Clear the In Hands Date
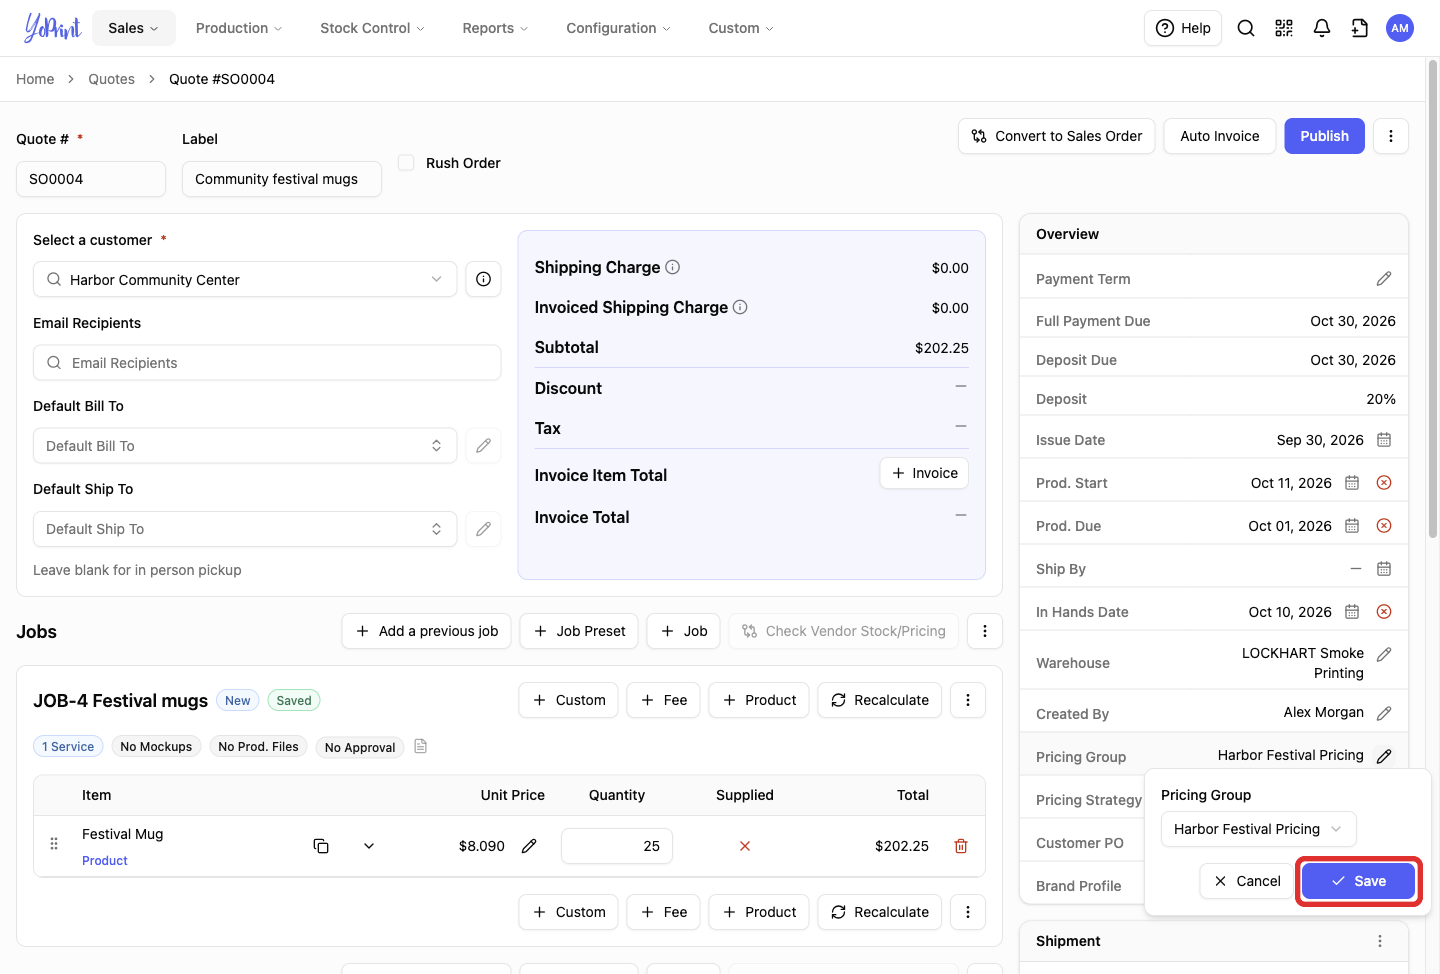 pos(1384,612)
